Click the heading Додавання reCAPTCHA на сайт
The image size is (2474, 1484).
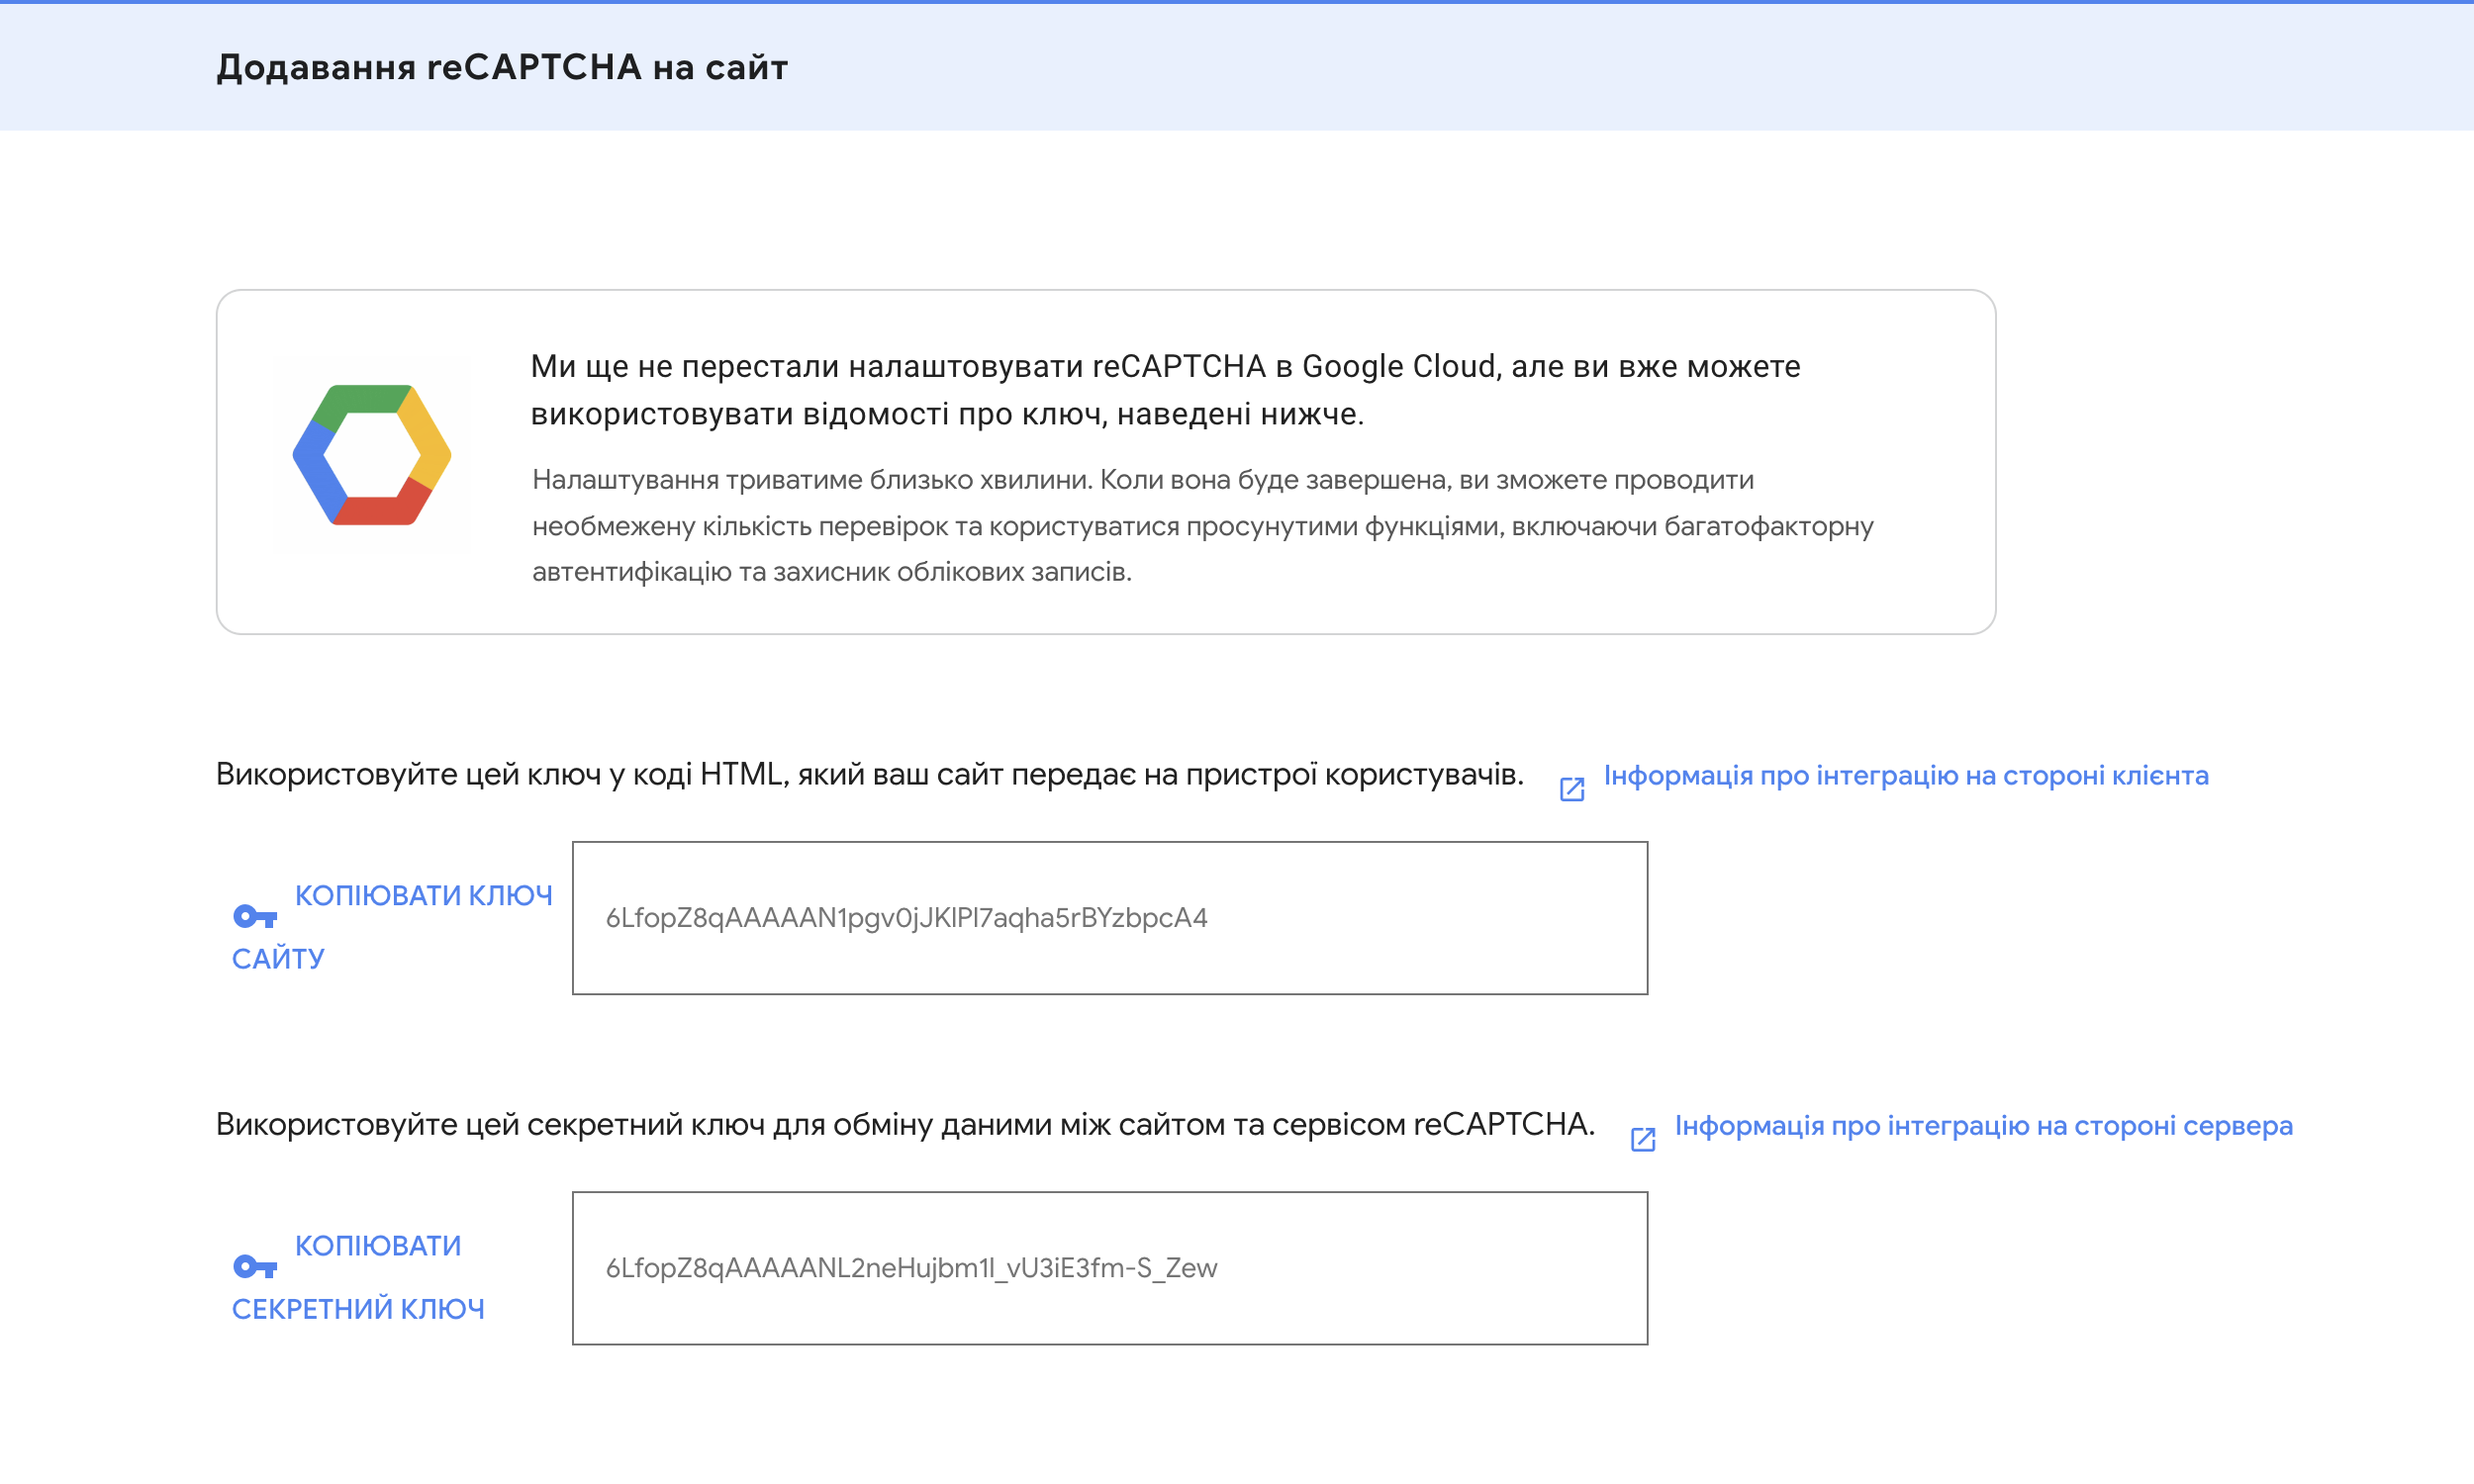point(502,67)
